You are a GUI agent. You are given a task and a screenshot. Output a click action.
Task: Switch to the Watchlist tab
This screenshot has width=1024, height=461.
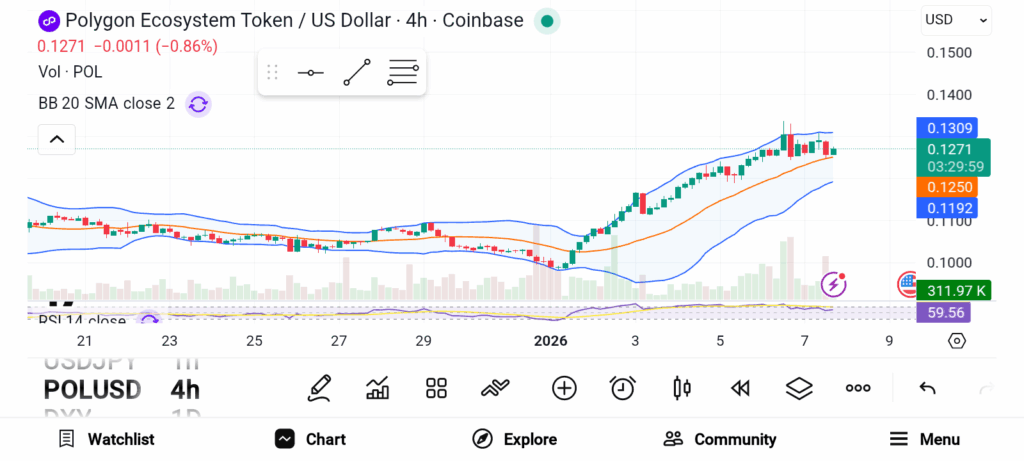[106, 439]
